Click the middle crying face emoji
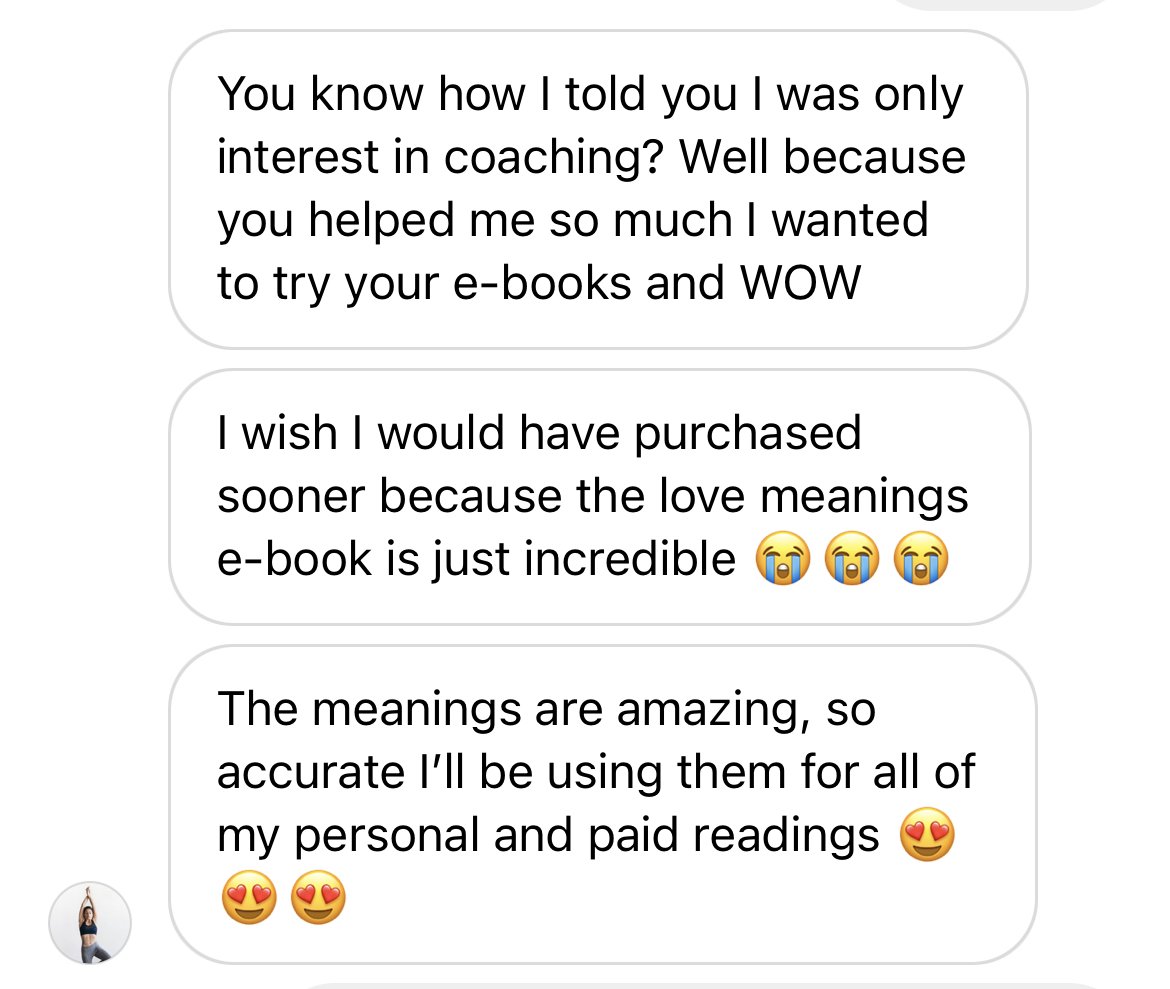 (852, 558)
